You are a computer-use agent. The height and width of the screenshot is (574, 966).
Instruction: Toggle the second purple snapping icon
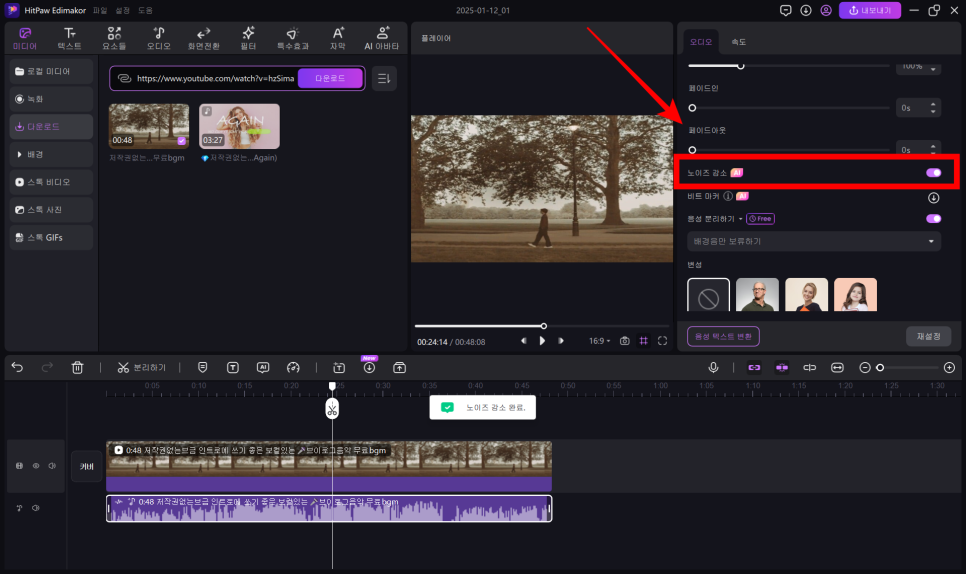click(x=782, y=368)
